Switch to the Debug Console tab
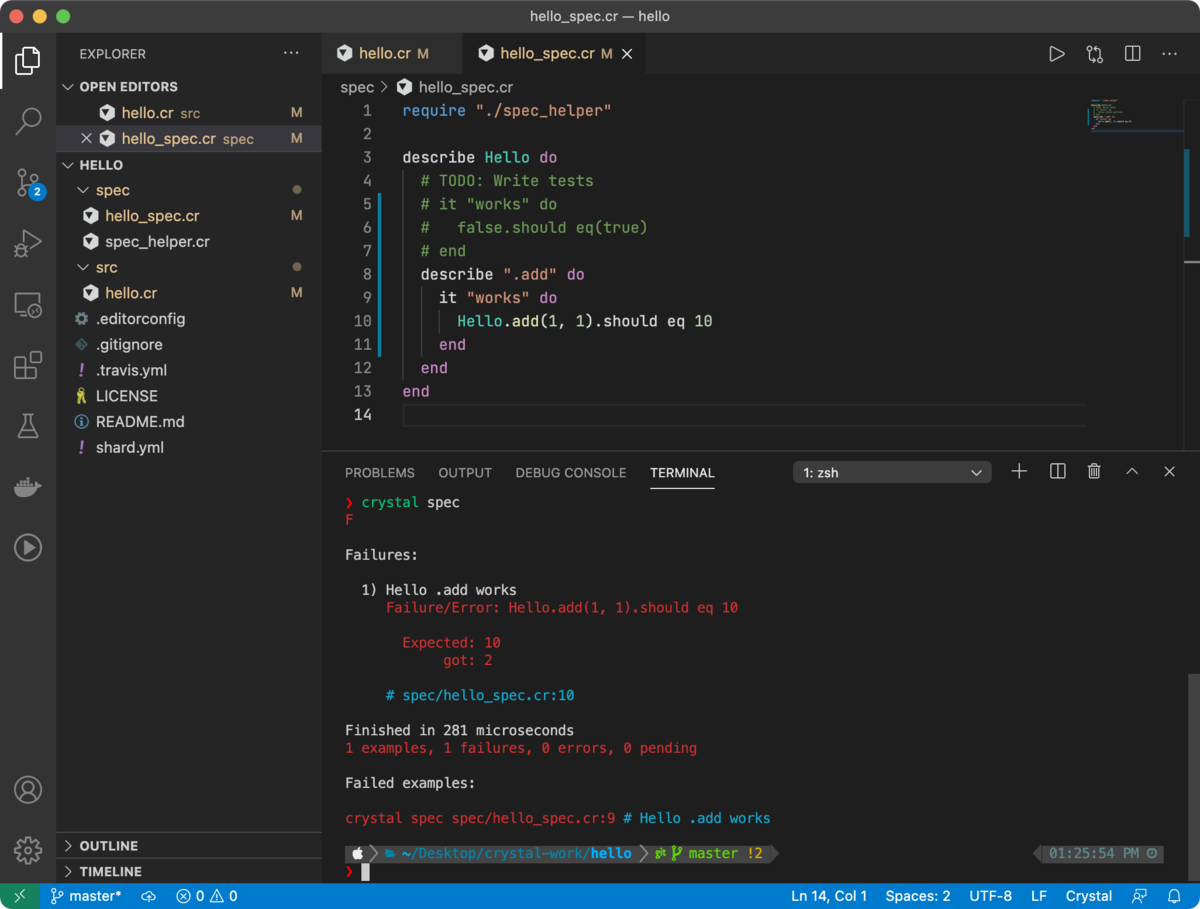Viewport: 1200px width, 909px height. pos(571,473)
